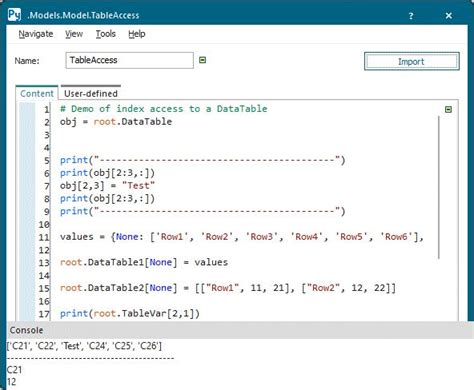Click the Console header label

pos(26,330)
